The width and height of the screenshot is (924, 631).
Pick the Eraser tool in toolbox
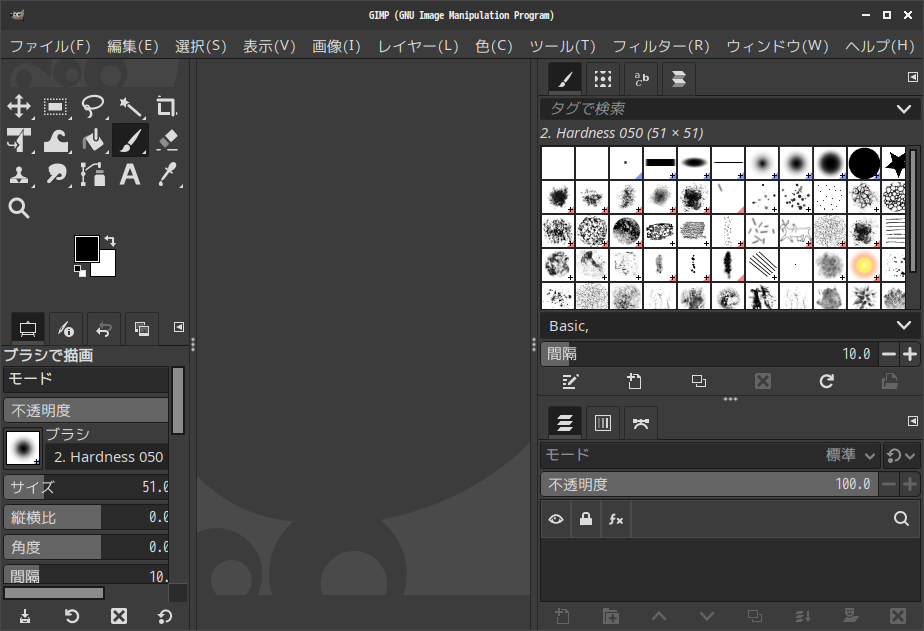(x=167, y=140)
